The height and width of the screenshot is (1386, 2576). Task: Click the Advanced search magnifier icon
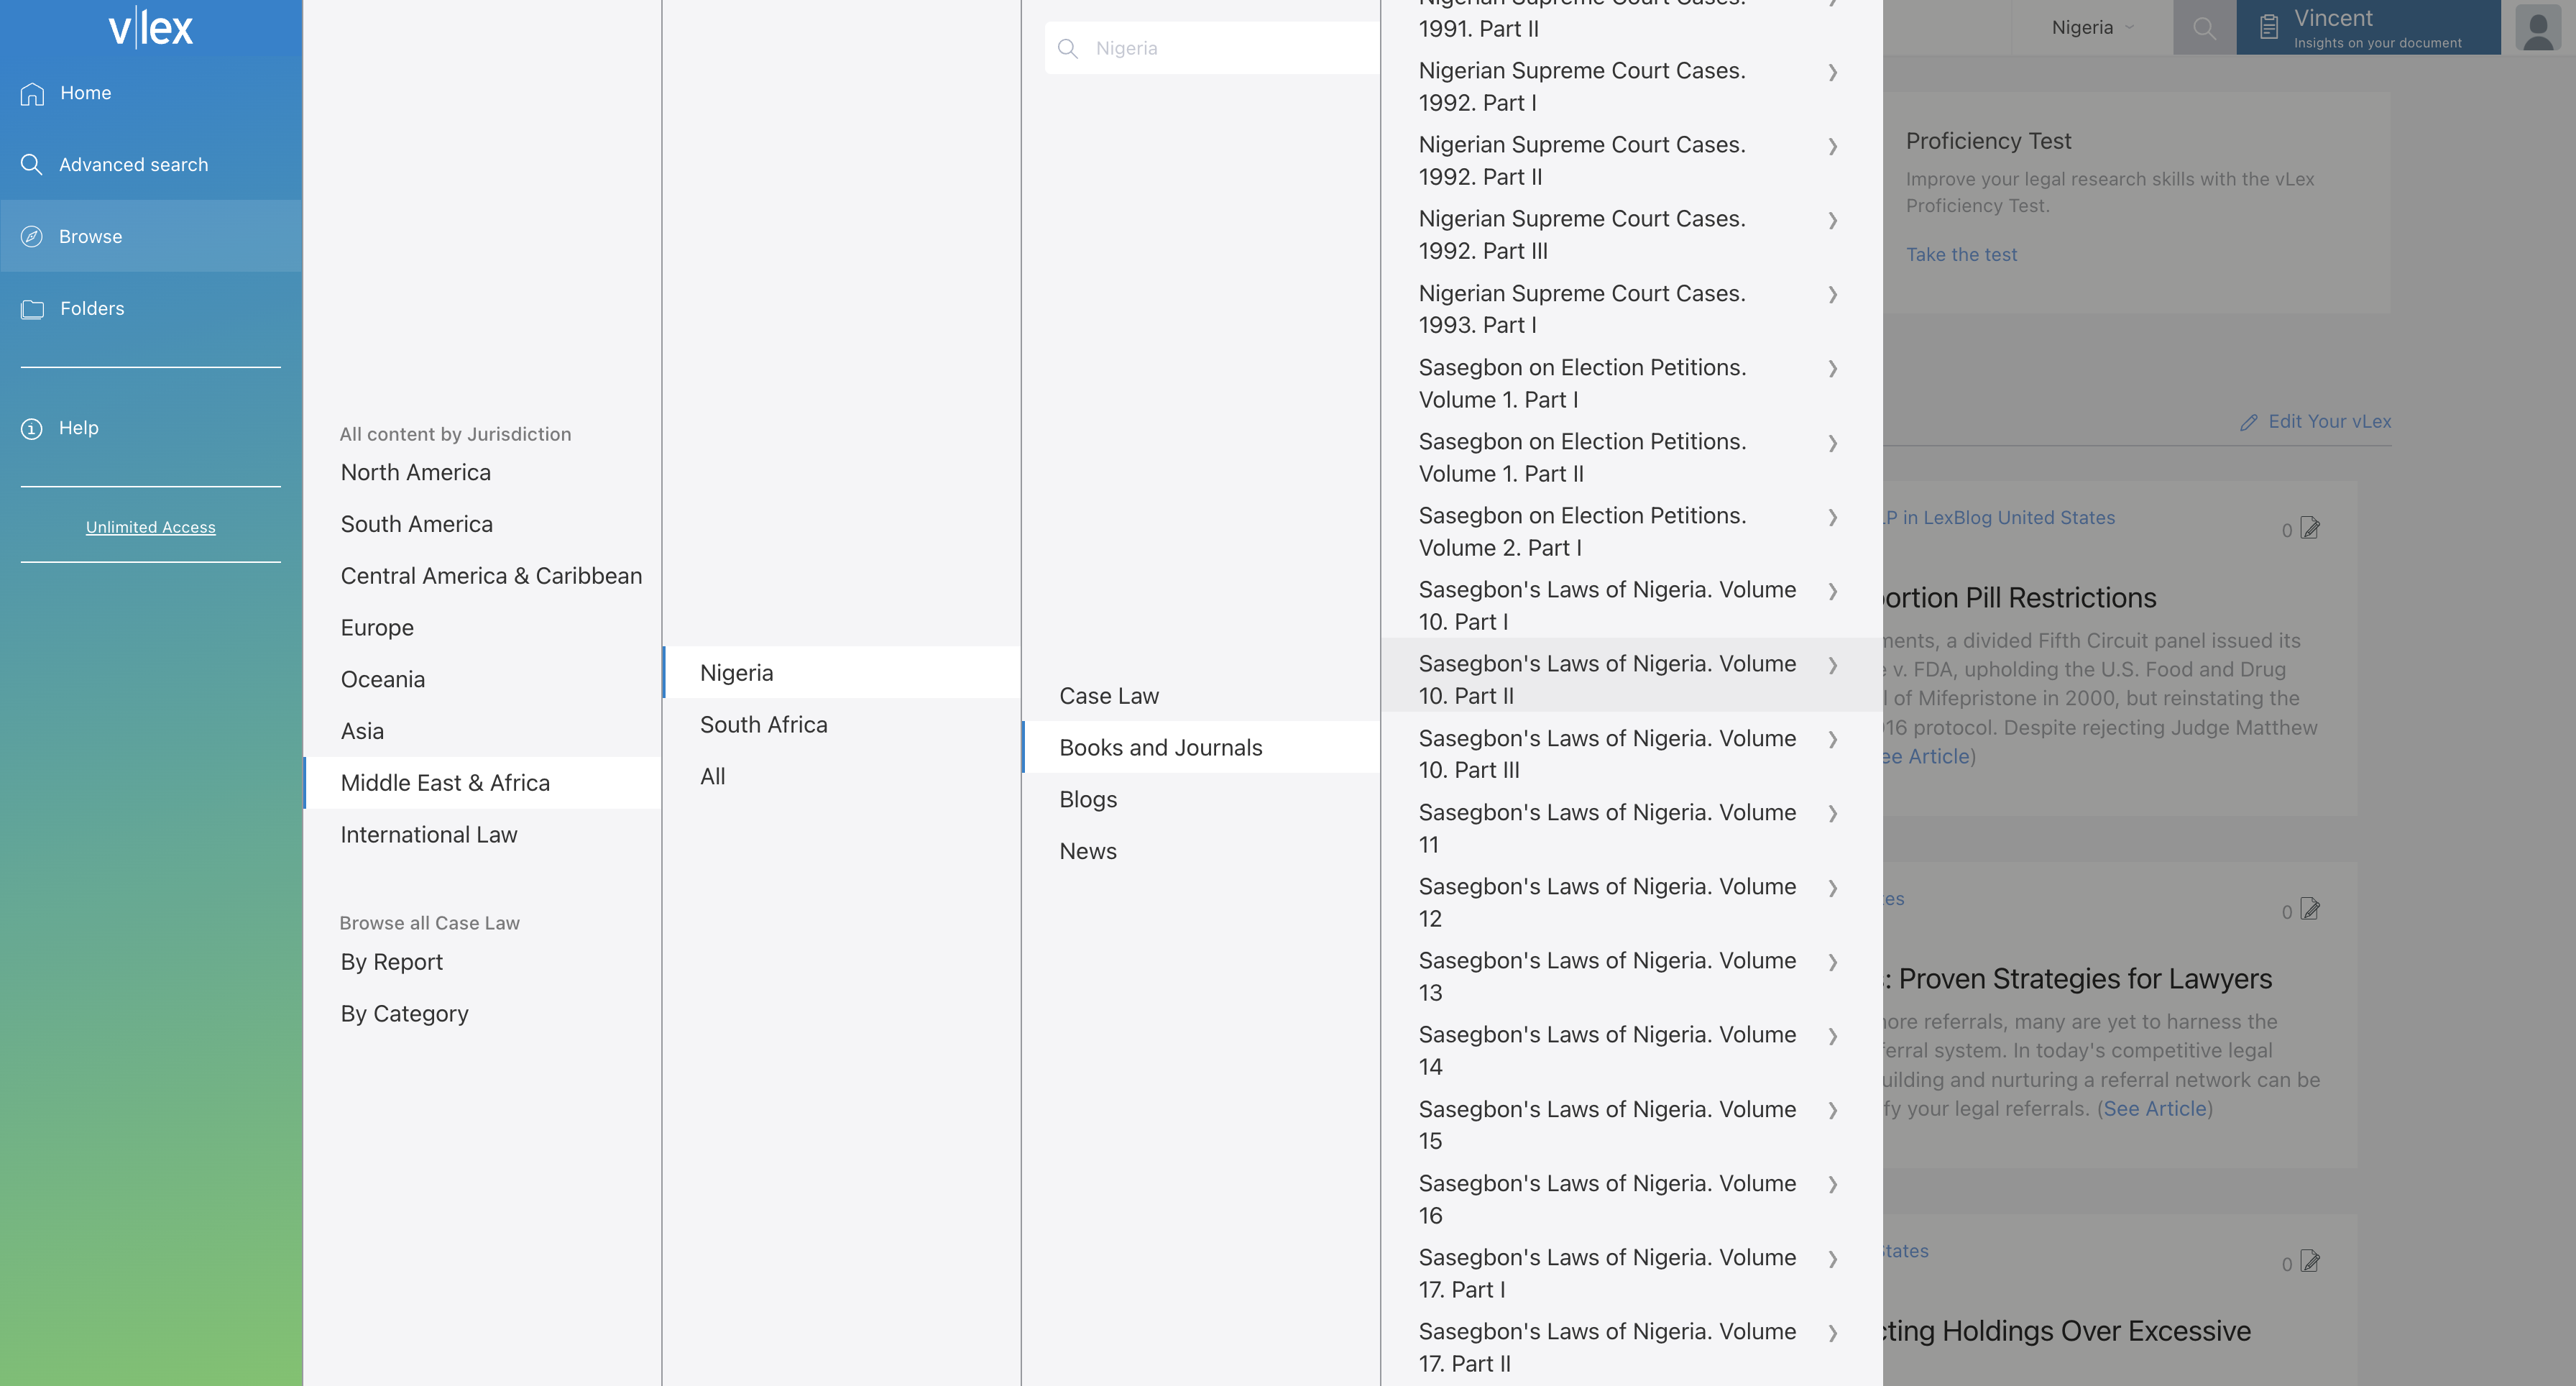coord(32,164)
